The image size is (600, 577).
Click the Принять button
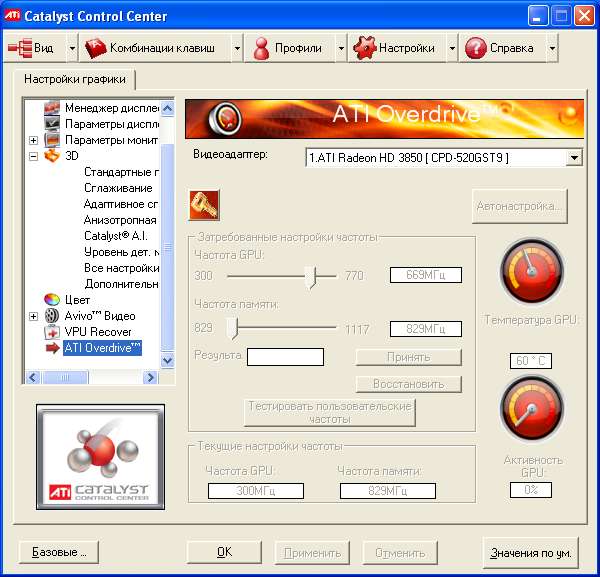[x=409, y=357]
